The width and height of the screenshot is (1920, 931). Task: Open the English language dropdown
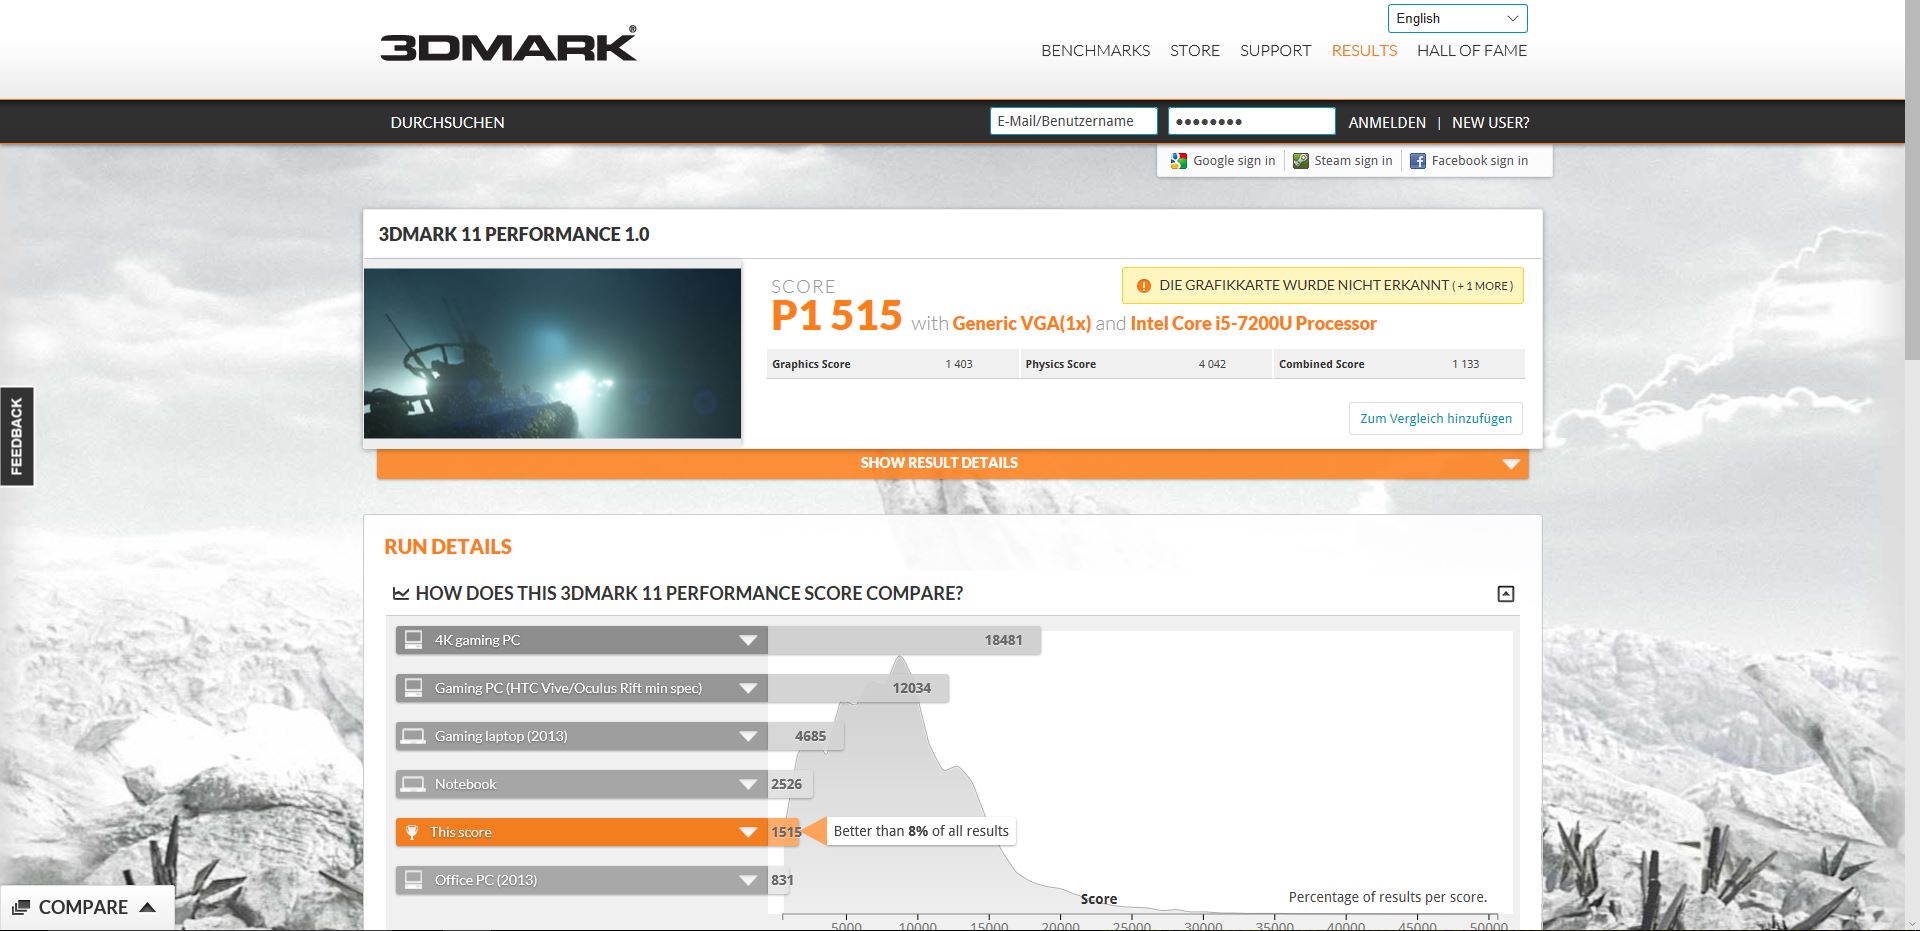tap(1457, 19)
